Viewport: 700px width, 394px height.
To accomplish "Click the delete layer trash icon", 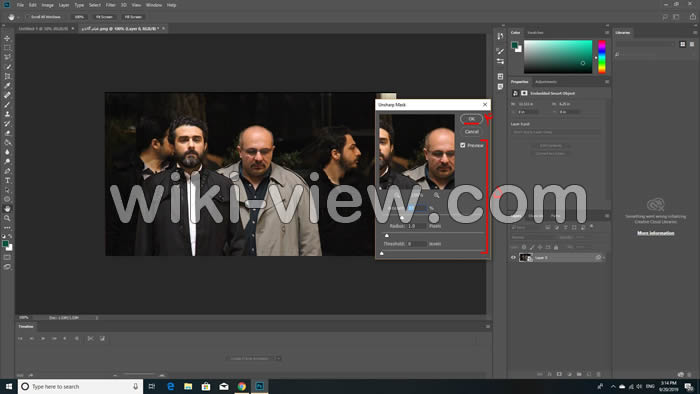I will (599, 374).
